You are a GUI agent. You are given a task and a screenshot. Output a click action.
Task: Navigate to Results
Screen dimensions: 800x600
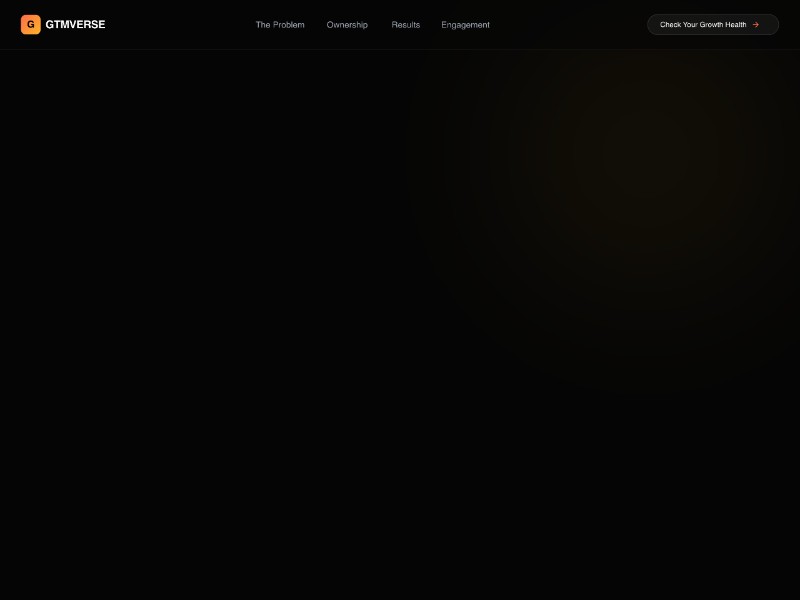click(406, 25)
